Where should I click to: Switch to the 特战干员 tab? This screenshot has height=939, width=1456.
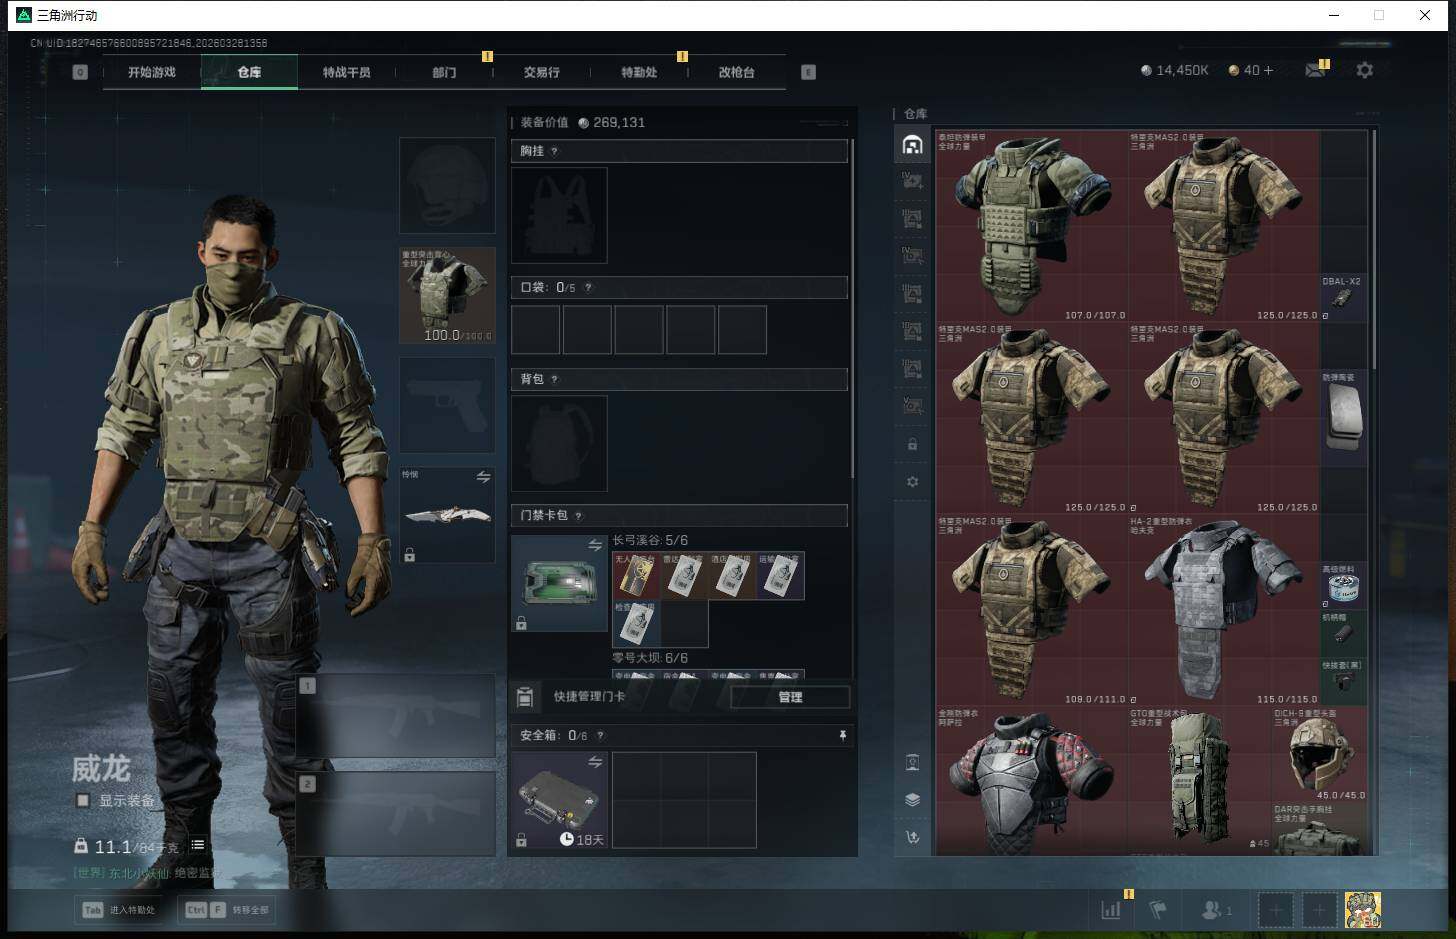347,72
